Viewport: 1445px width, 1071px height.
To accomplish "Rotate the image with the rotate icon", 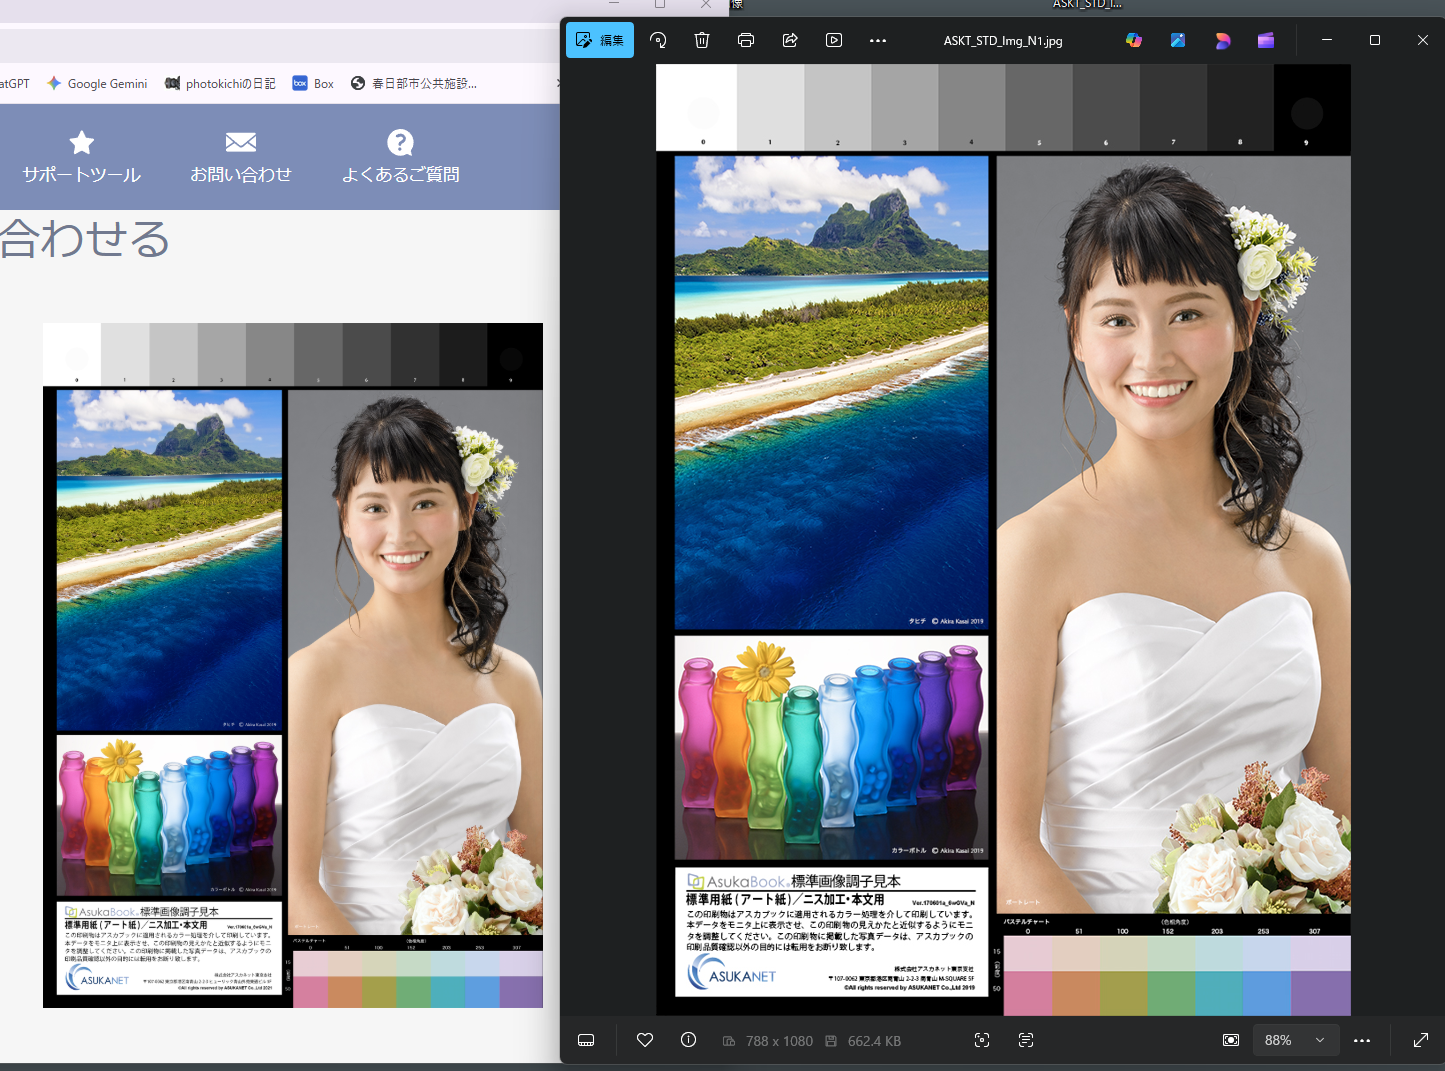I will click(658, 40).
